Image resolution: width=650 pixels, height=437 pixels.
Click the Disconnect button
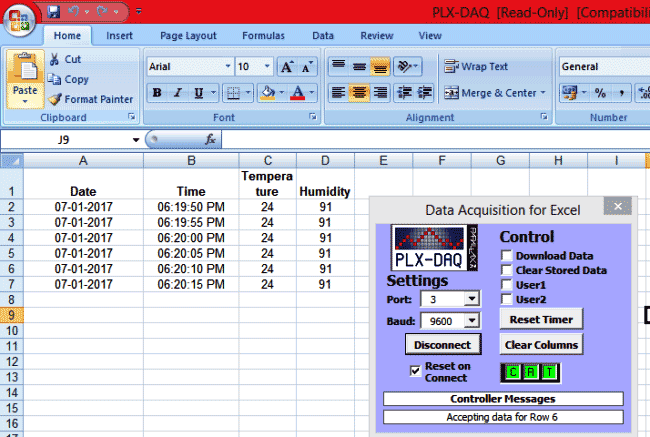pyautogui.click(x=443, y=345)
